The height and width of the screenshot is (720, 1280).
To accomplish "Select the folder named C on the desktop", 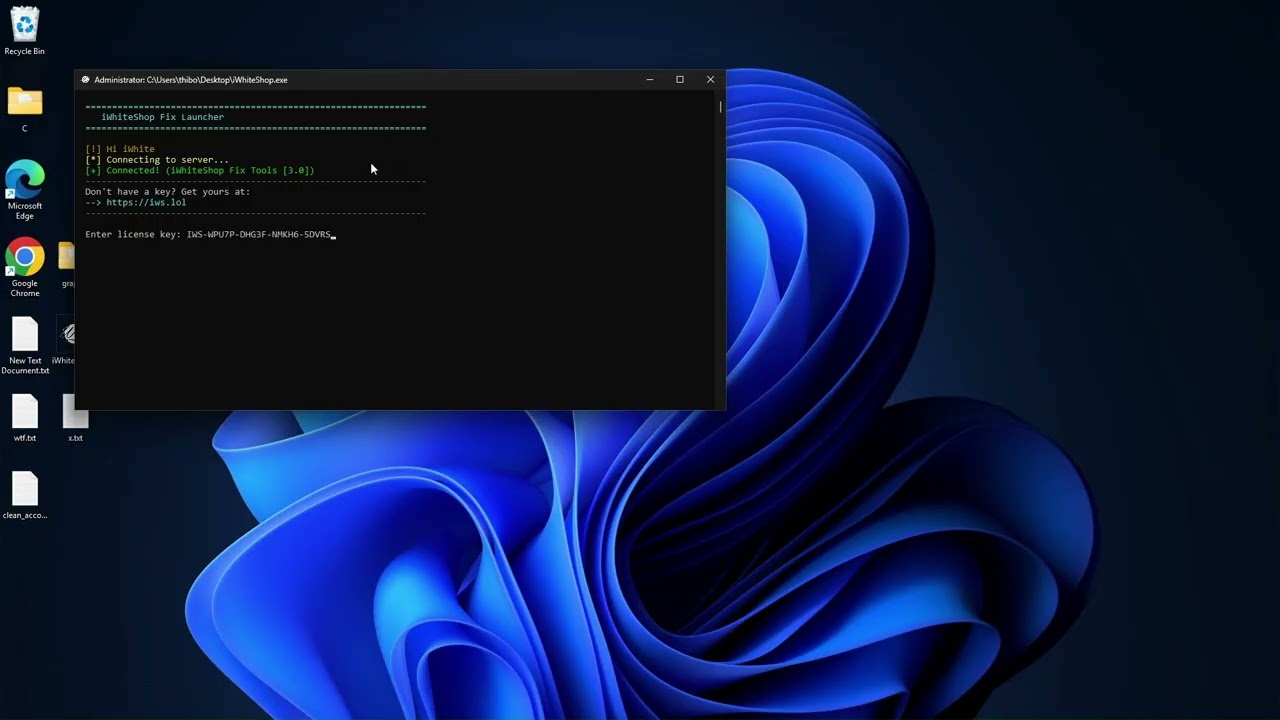I will 24,110.
